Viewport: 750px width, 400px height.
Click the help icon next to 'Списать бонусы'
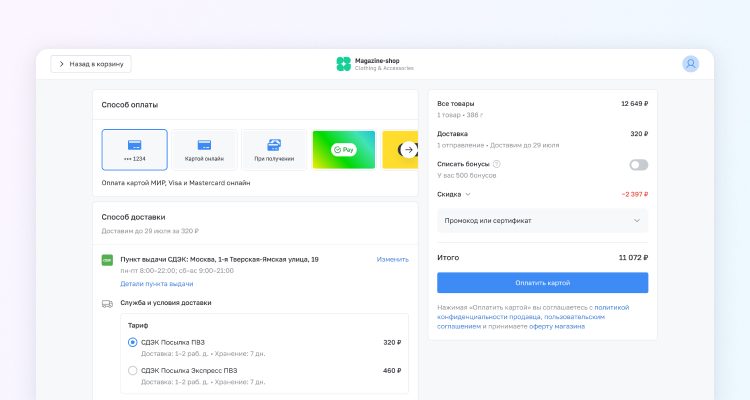click(x=496, y=164)
